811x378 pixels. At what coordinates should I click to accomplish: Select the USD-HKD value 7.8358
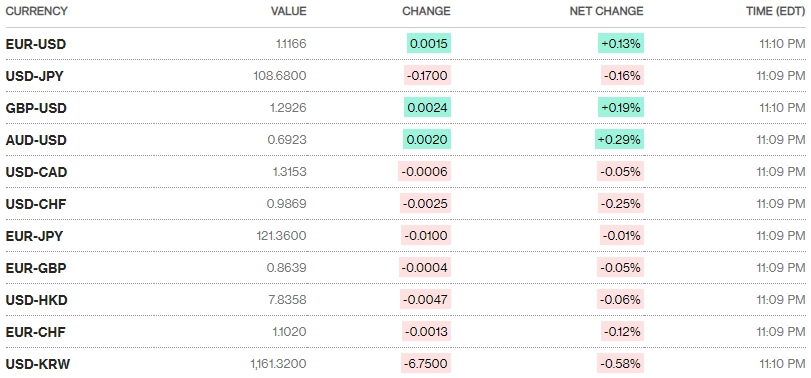click(289, 300)
